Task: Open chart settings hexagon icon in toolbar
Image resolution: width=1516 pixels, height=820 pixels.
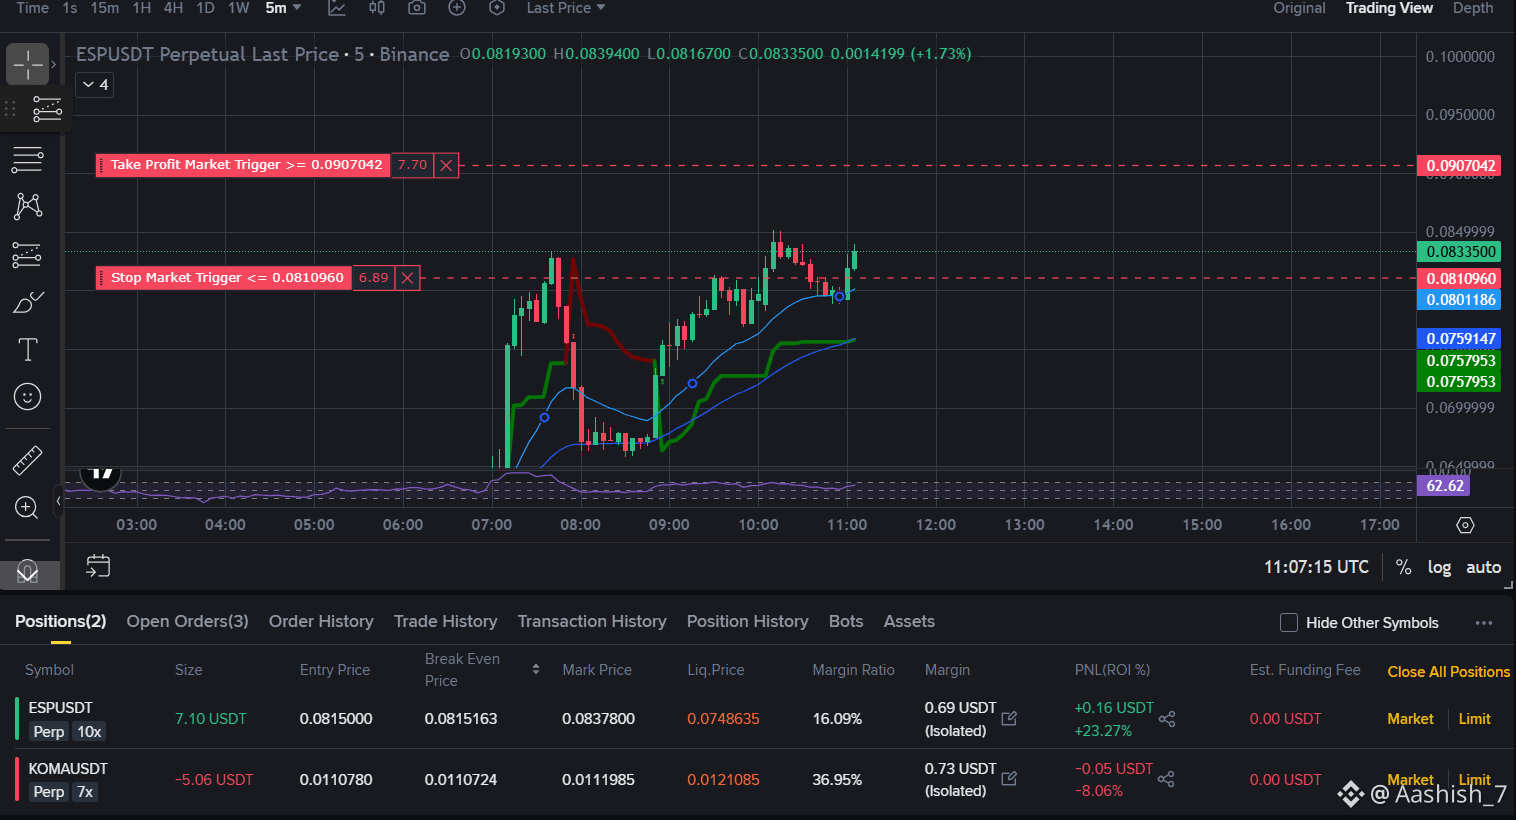Action: (x=497, y=8)
